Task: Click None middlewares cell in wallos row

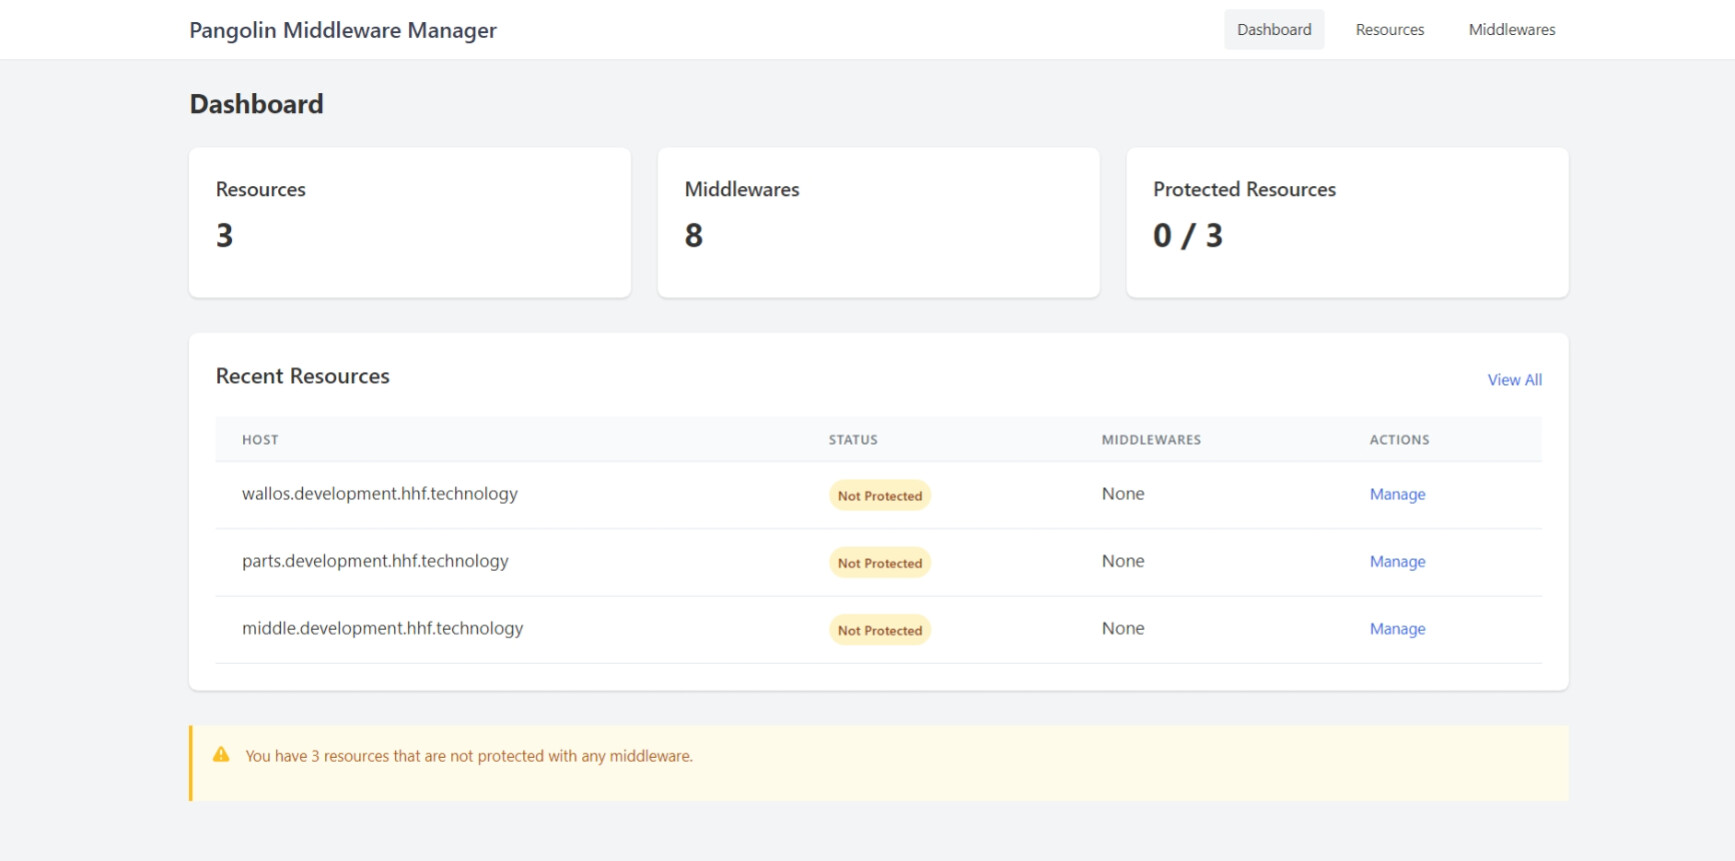Action: pos(1123,494)
